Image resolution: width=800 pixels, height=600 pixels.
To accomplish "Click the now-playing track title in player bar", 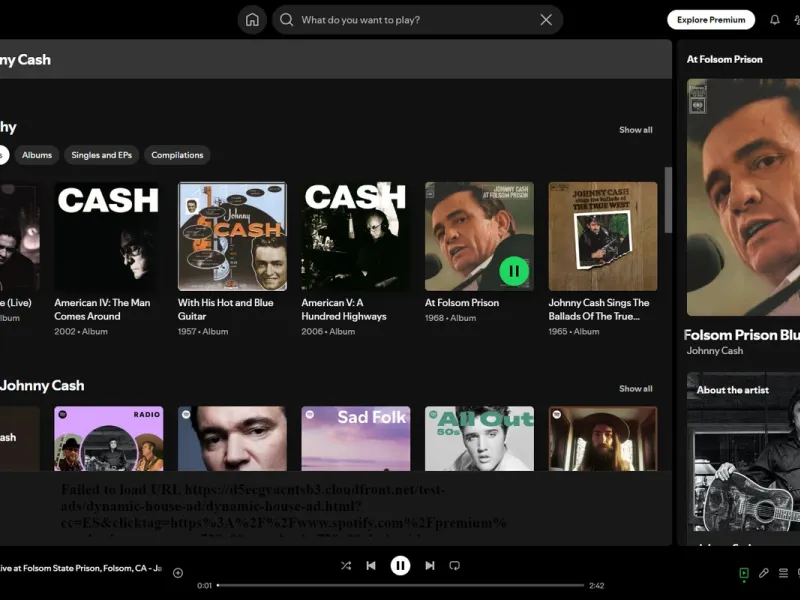I will click(x=81, y=568).
